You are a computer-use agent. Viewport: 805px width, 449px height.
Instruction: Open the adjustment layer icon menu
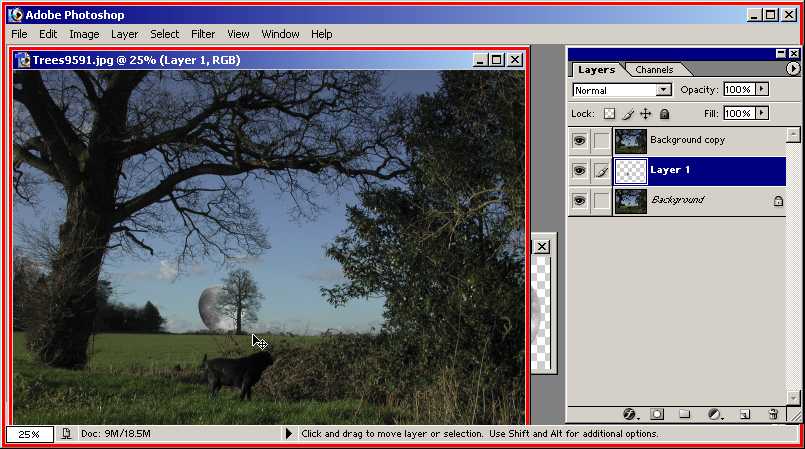[714, 414]
